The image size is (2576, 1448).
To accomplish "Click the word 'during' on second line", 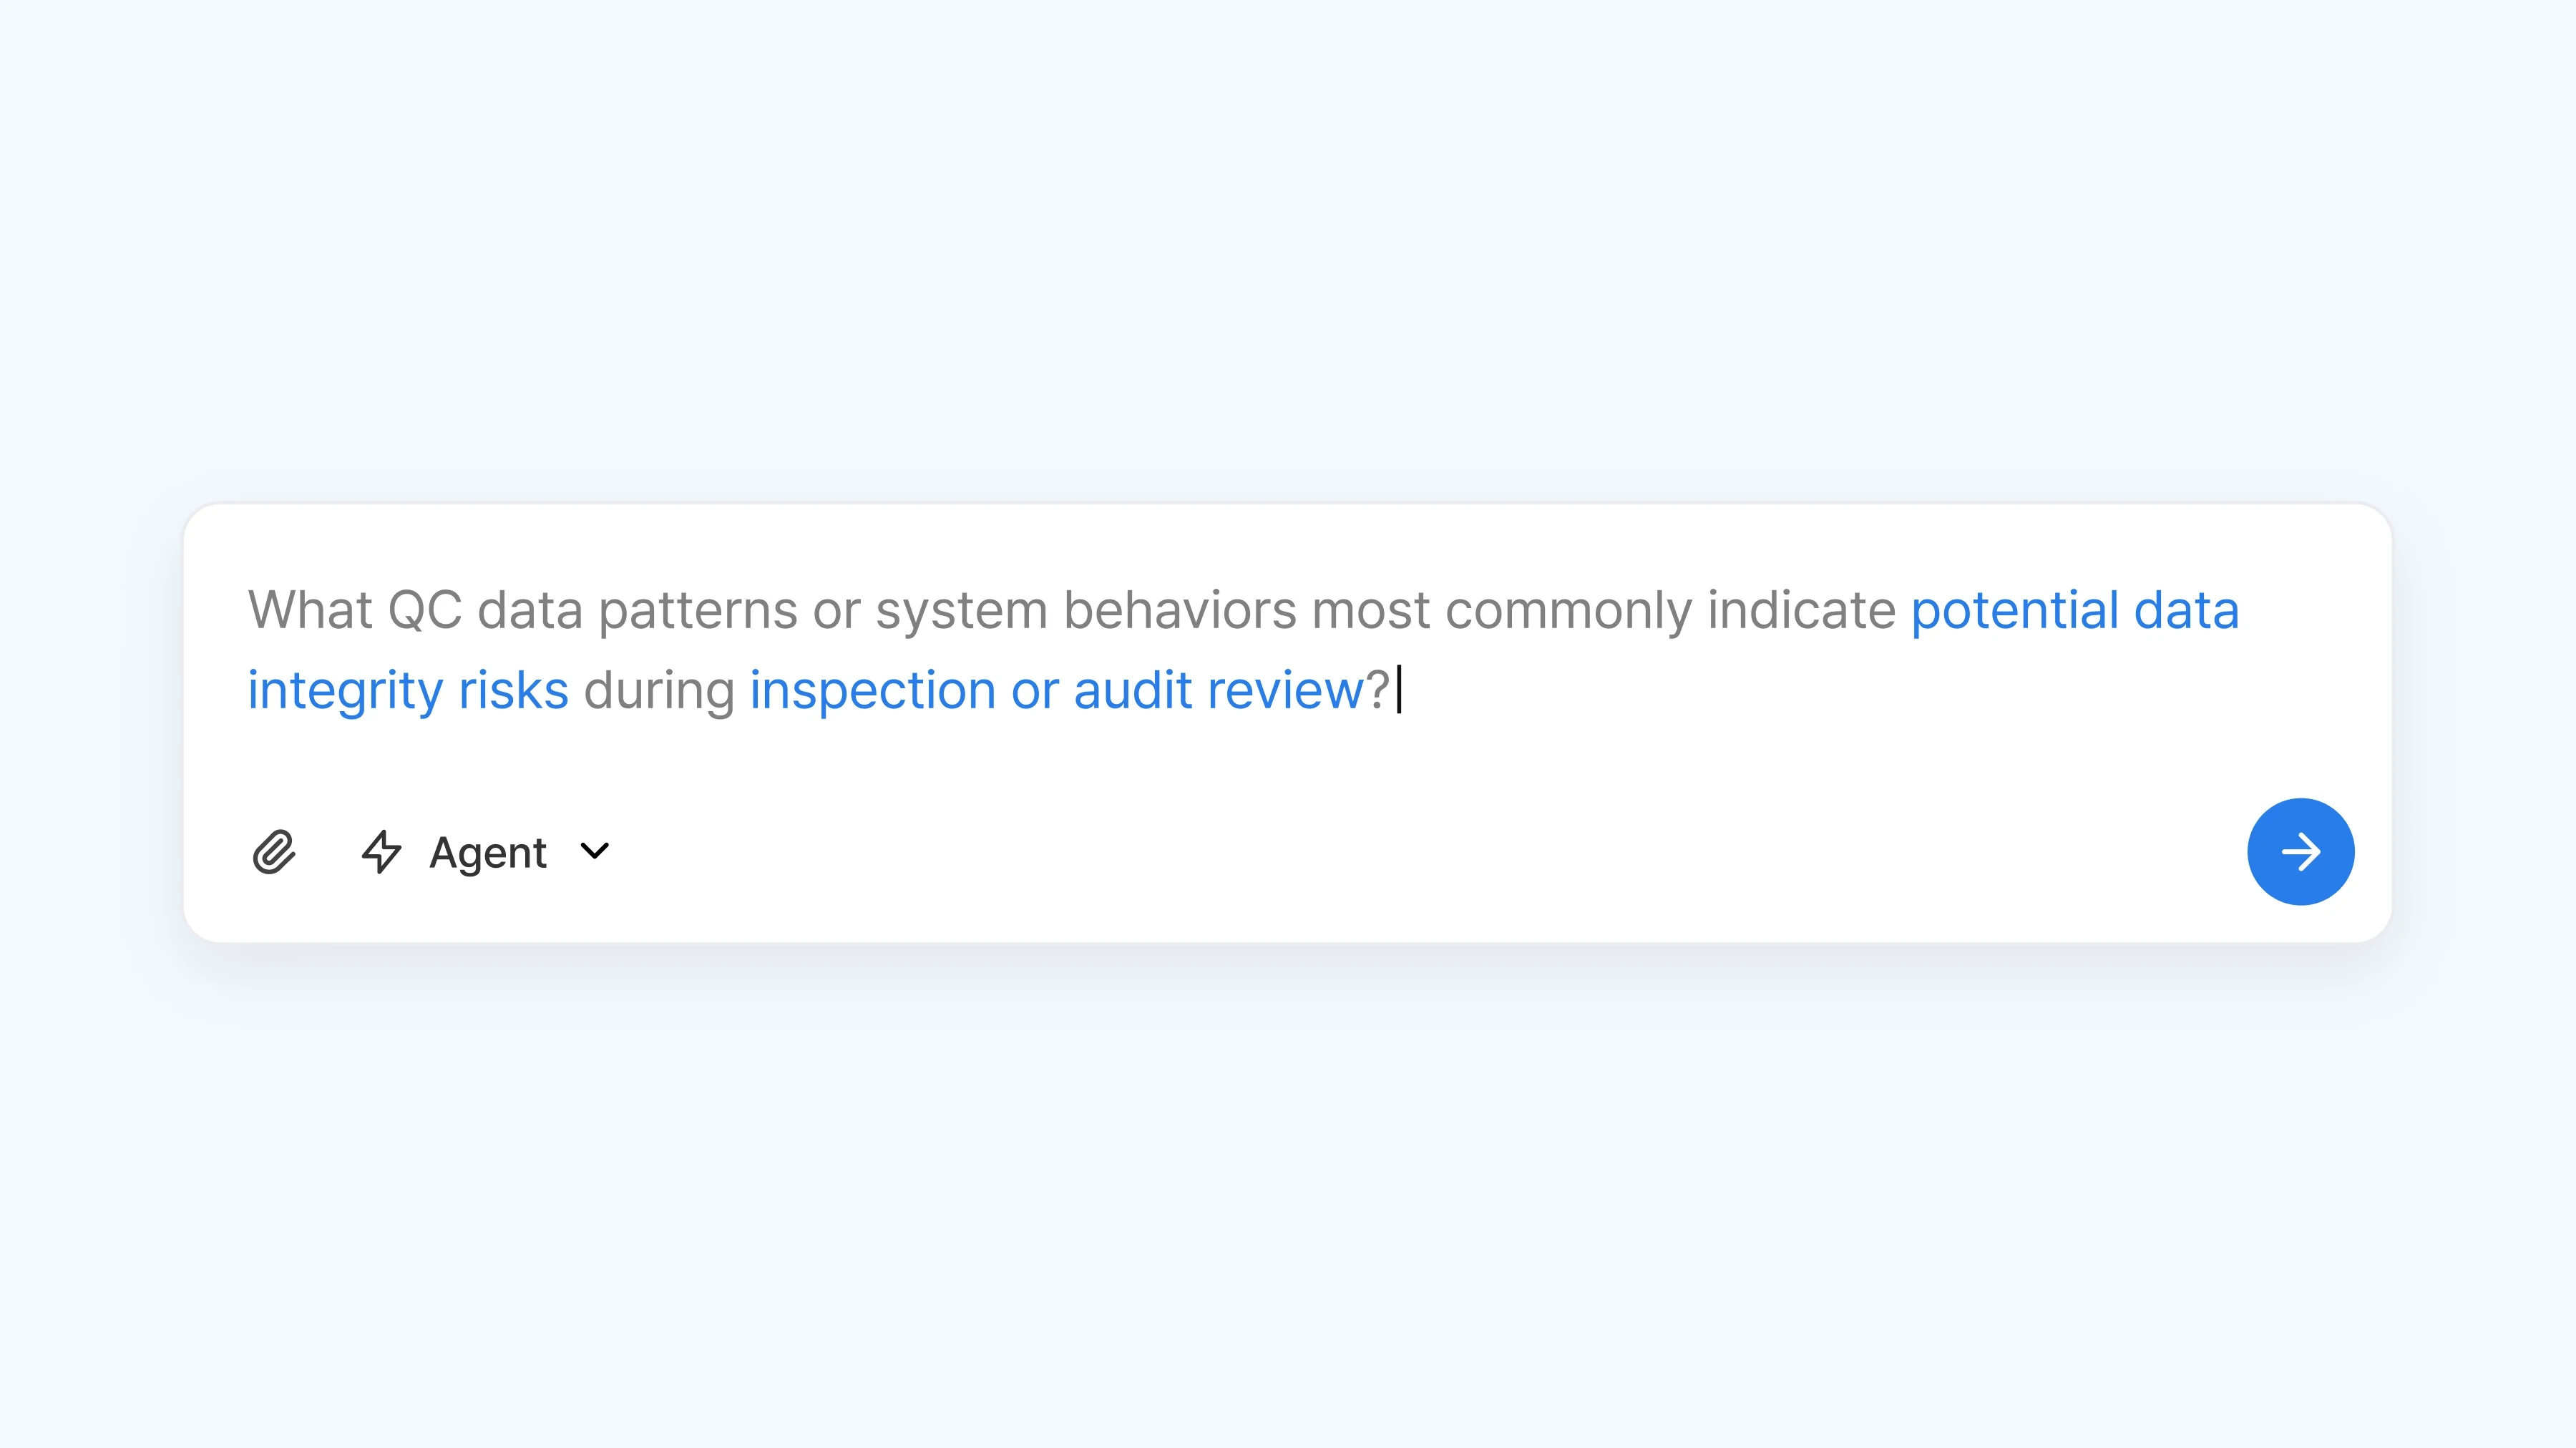I will click(x=659, y=690).
